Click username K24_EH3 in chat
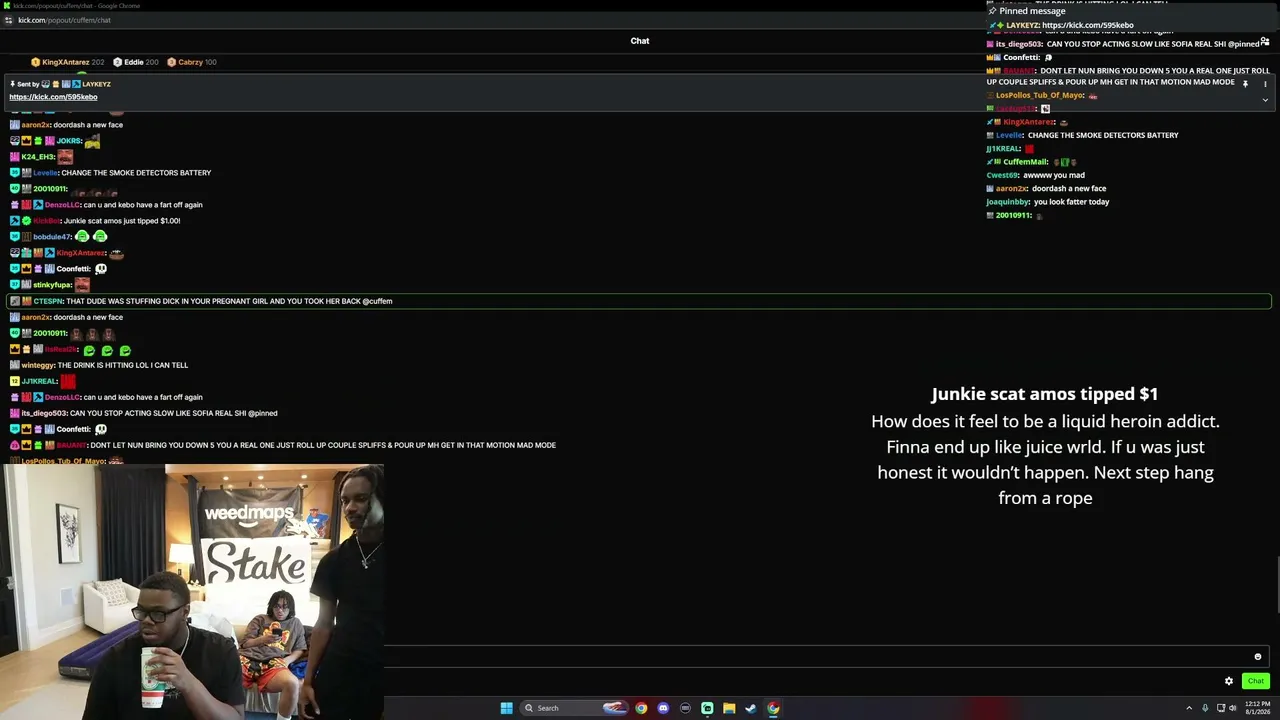This screenshot has width=1280, height=720. [37, 157]
